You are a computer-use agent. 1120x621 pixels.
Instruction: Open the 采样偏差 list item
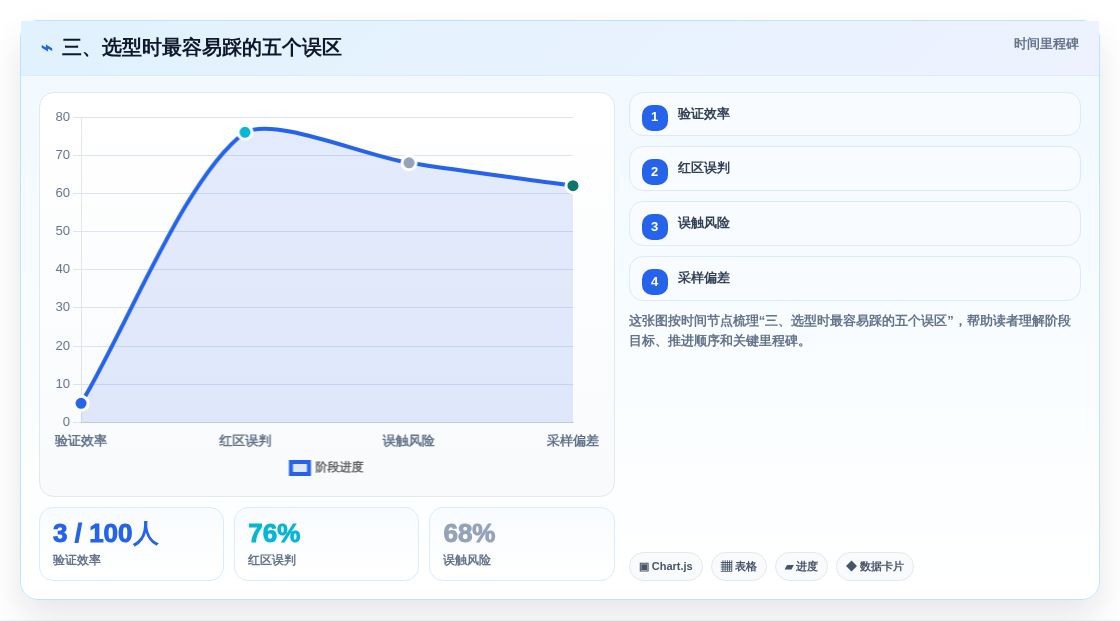point(854,279)
